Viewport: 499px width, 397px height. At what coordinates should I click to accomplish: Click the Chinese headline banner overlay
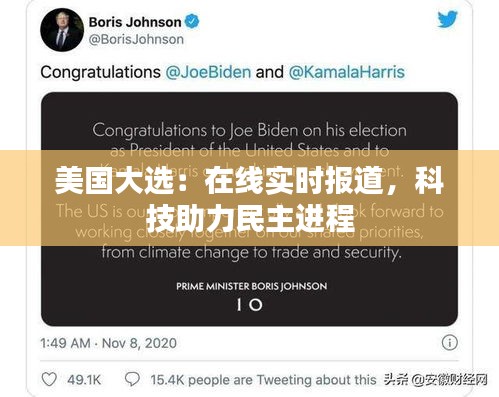[249, 198]
